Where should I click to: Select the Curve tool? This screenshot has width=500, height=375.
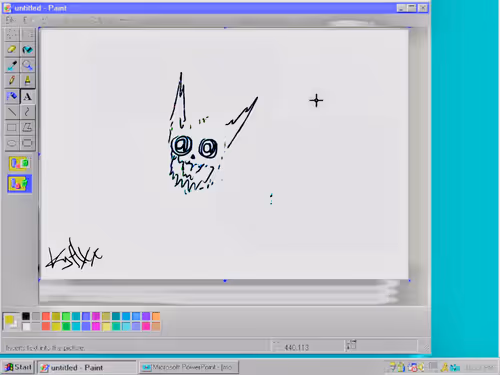27,112
